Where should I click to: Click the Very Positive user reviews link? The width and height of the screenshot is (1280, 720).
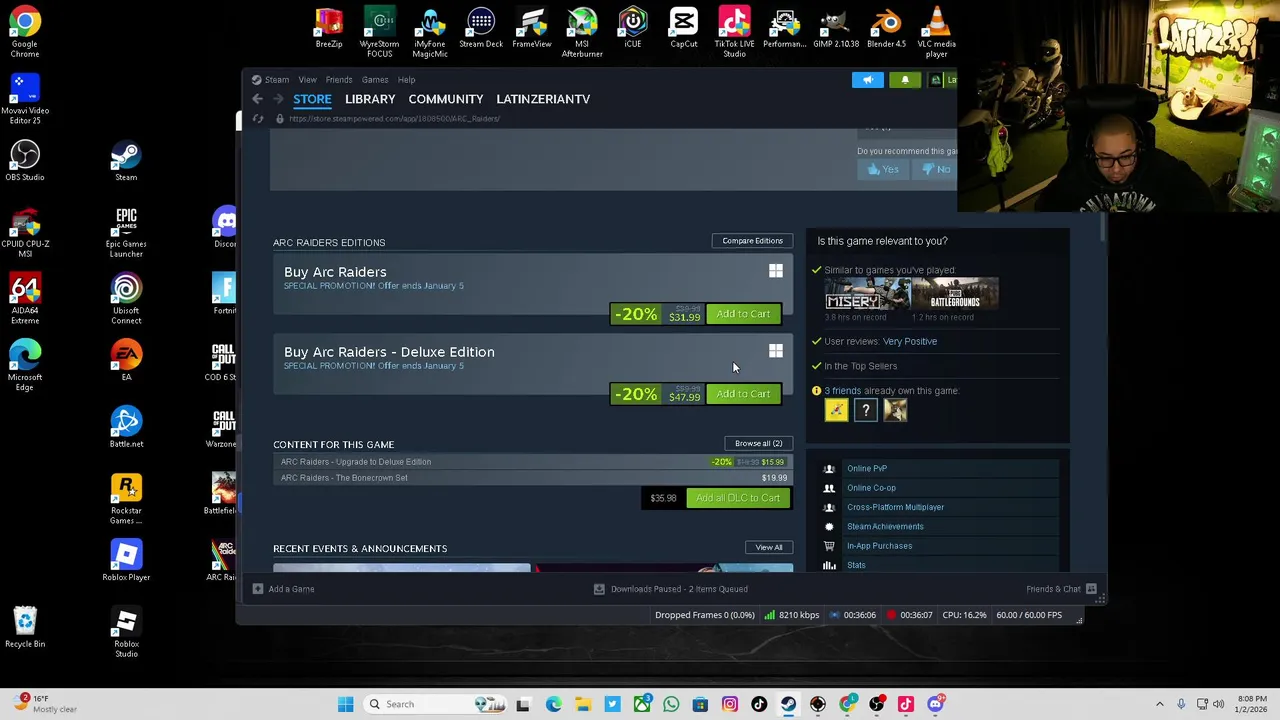[910, 342]
